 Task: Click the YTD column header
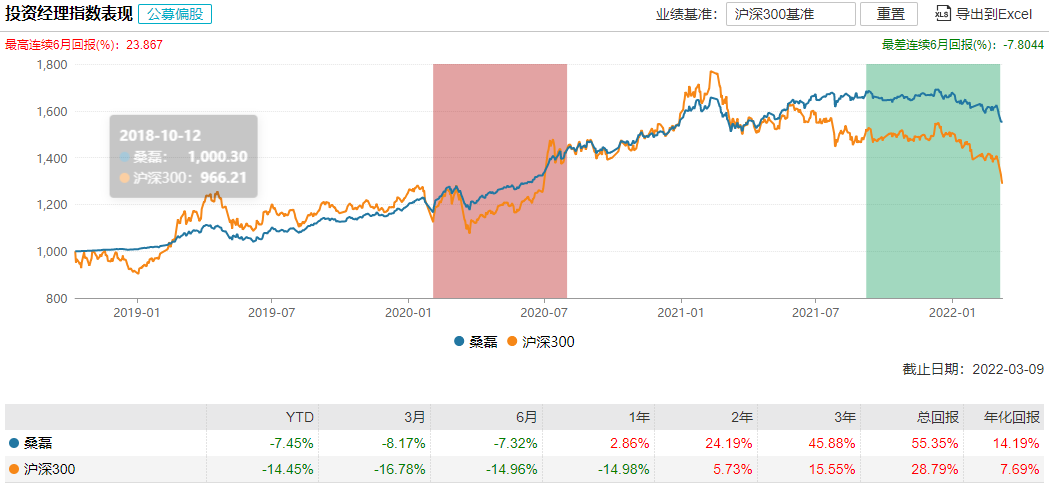(x=300, y=416)
